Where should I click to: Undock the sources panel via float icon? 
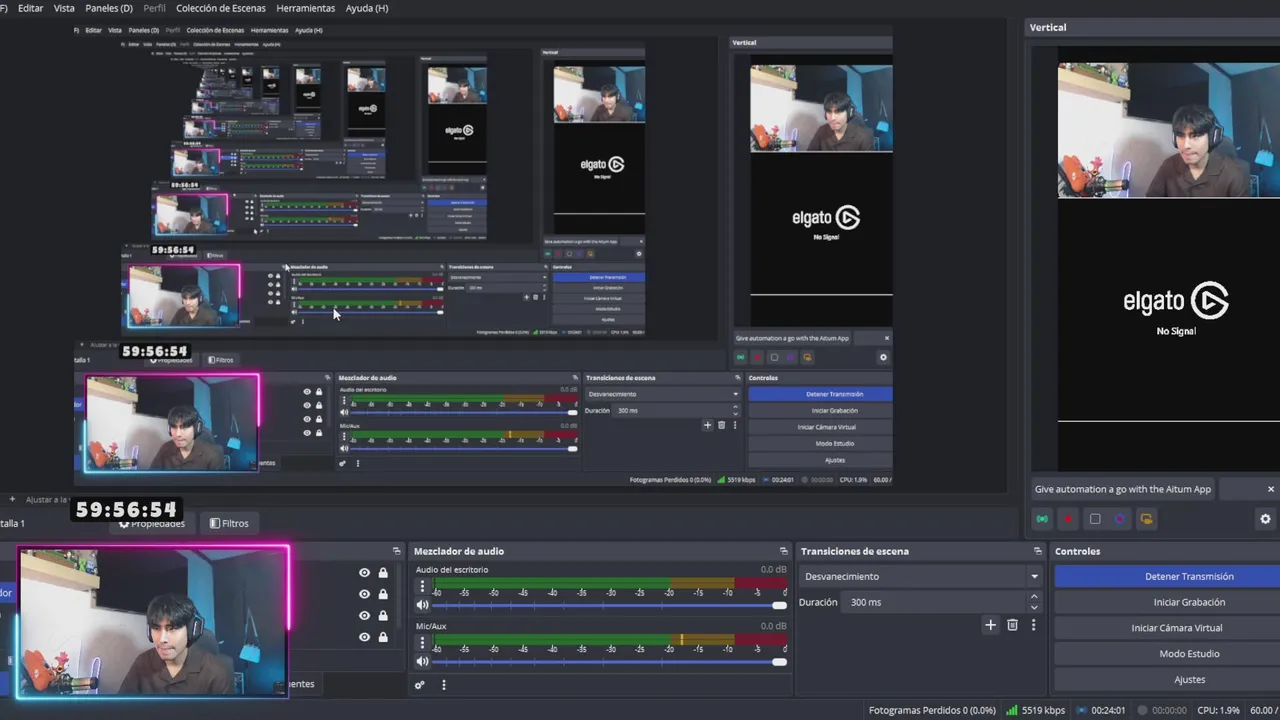tap(396, 551)
